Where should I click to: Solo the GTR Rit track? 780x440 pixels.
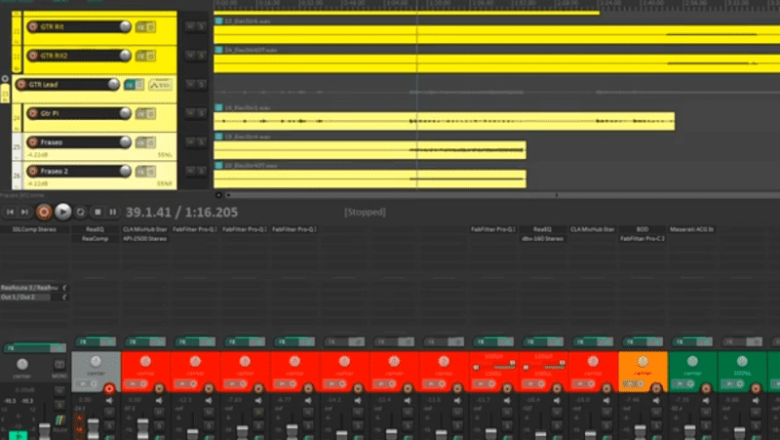[201, 26]
